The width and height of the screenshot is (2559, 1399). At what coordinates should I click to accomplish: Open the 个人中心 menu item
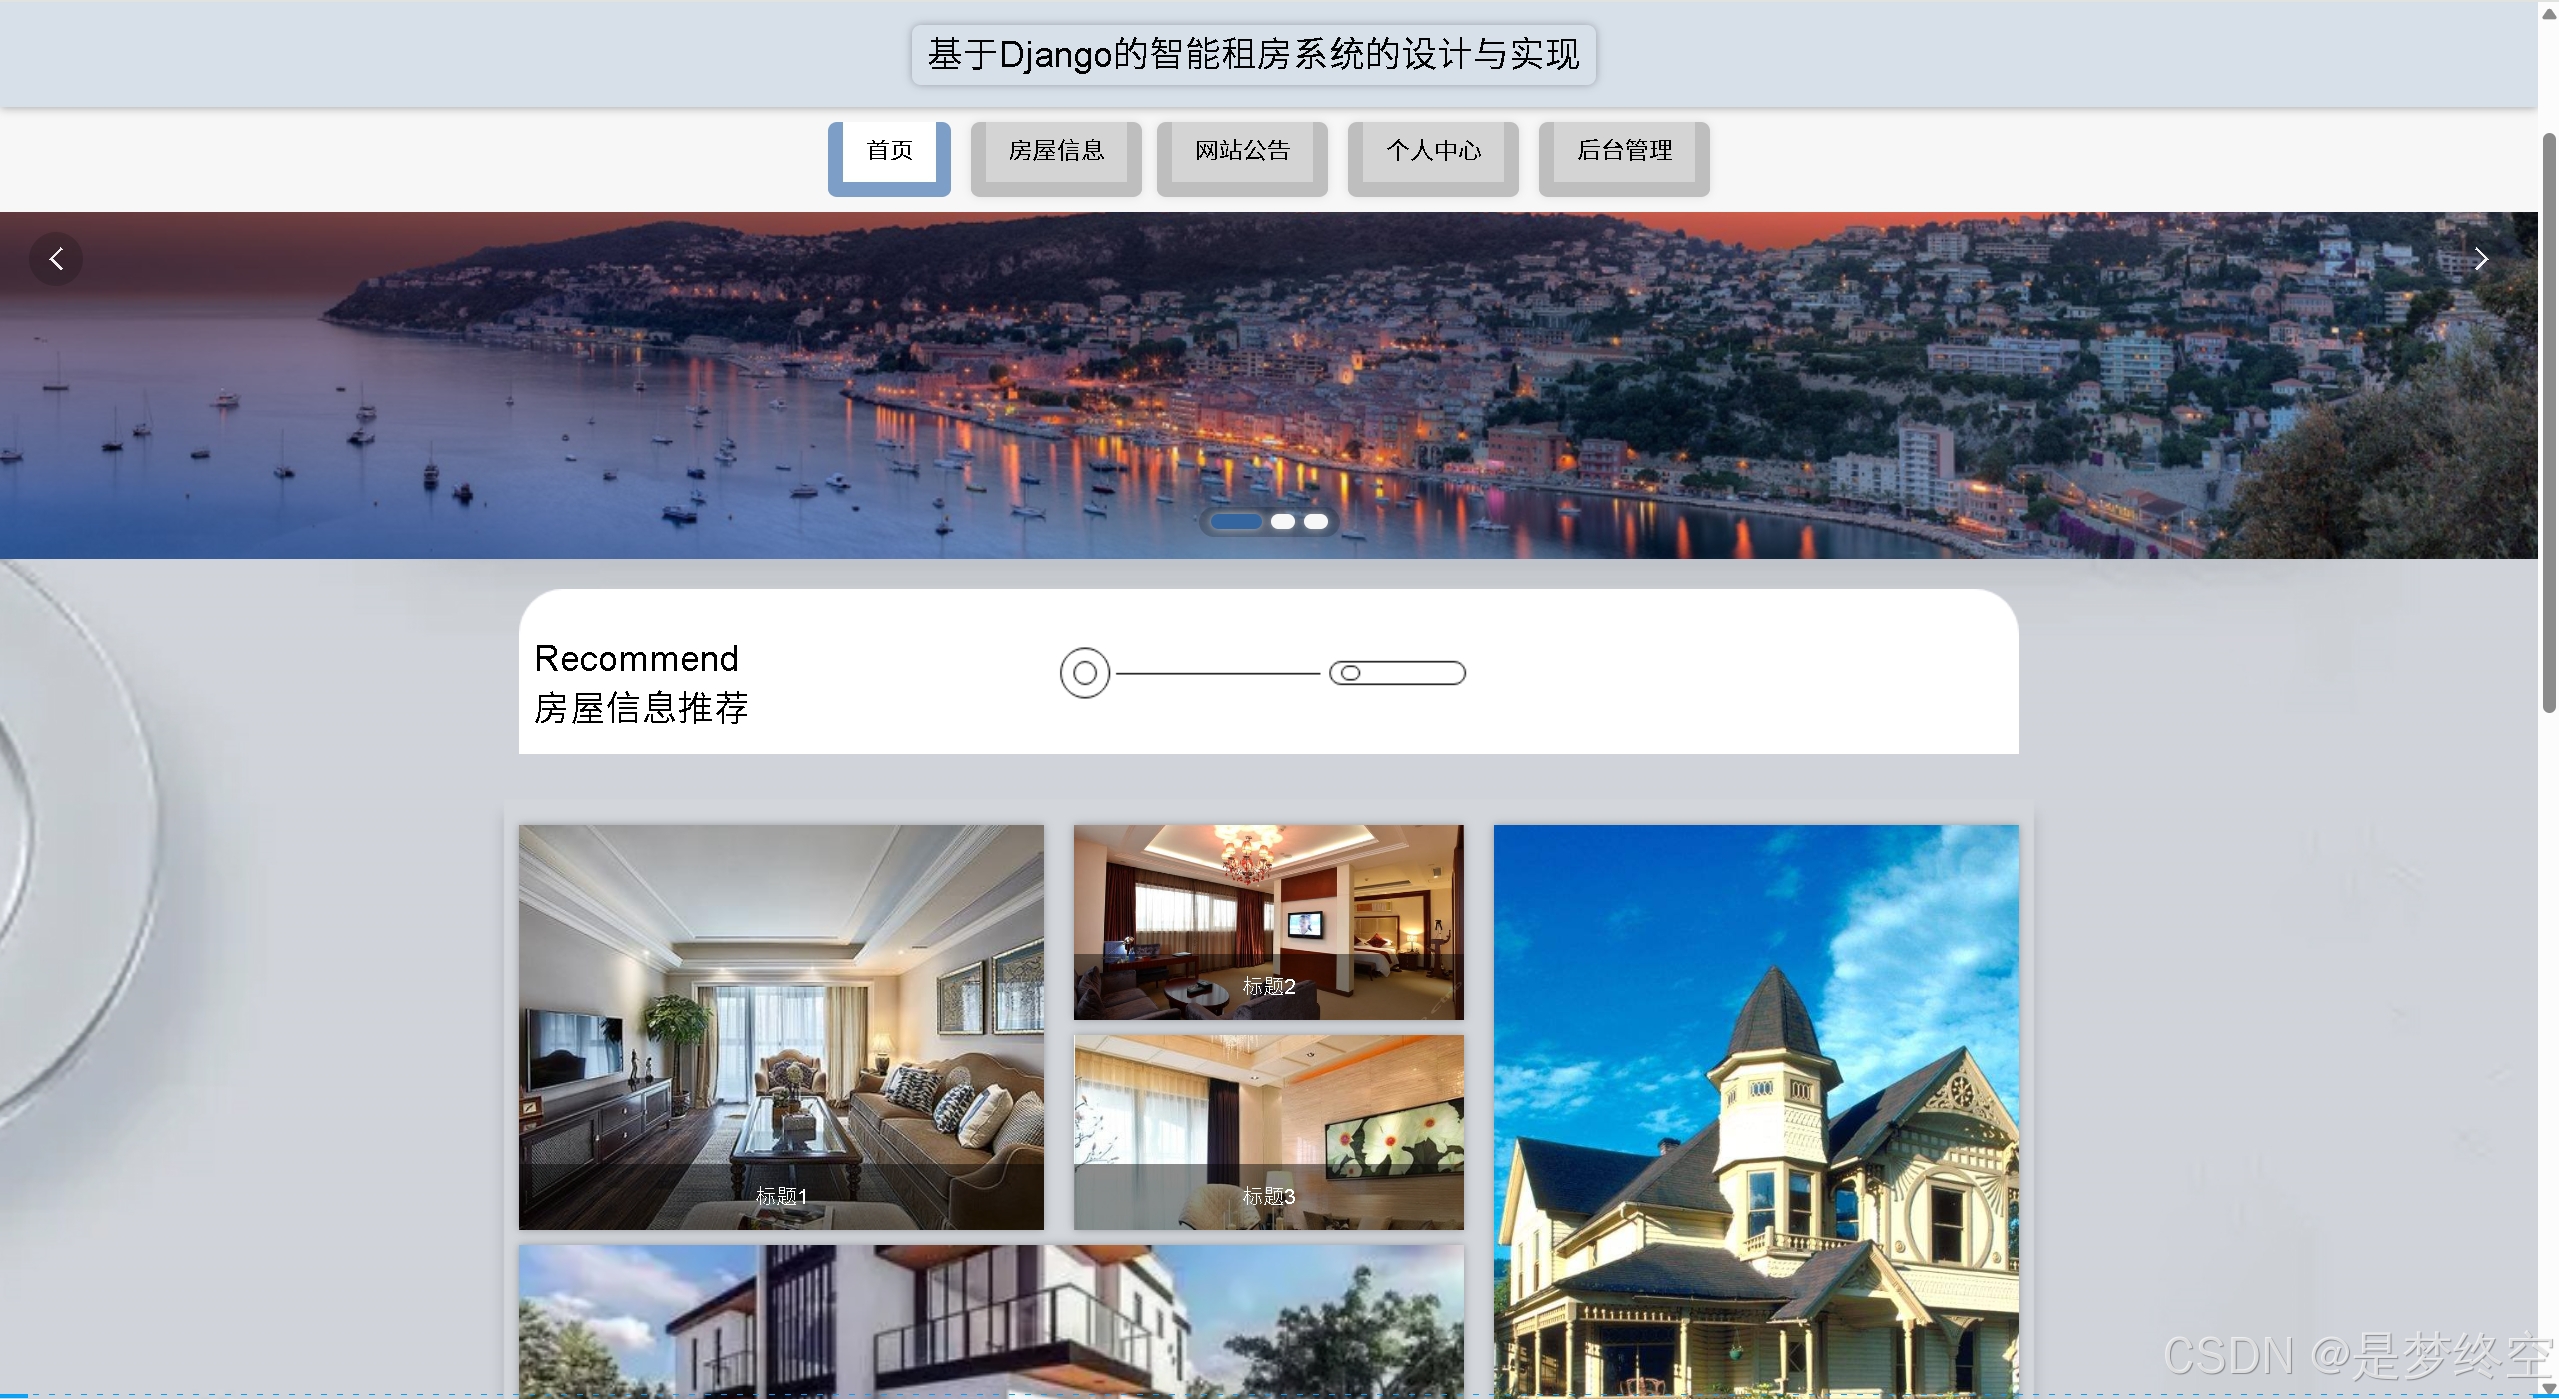click(1433, 152)
